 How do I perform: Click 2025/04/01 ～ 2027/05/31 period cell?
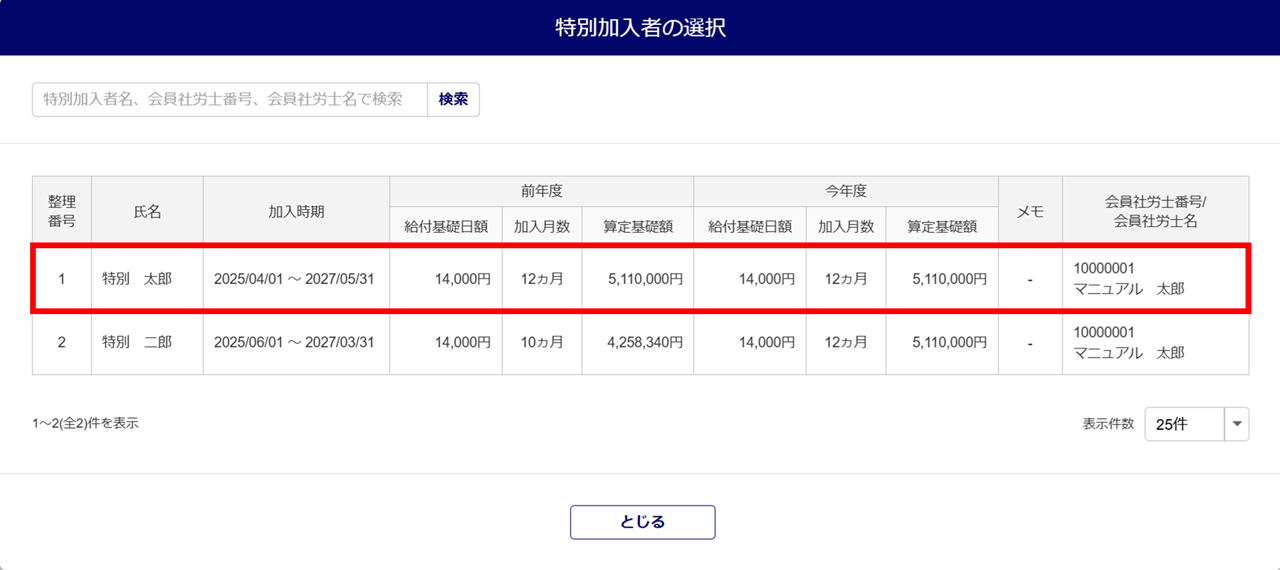294,279
